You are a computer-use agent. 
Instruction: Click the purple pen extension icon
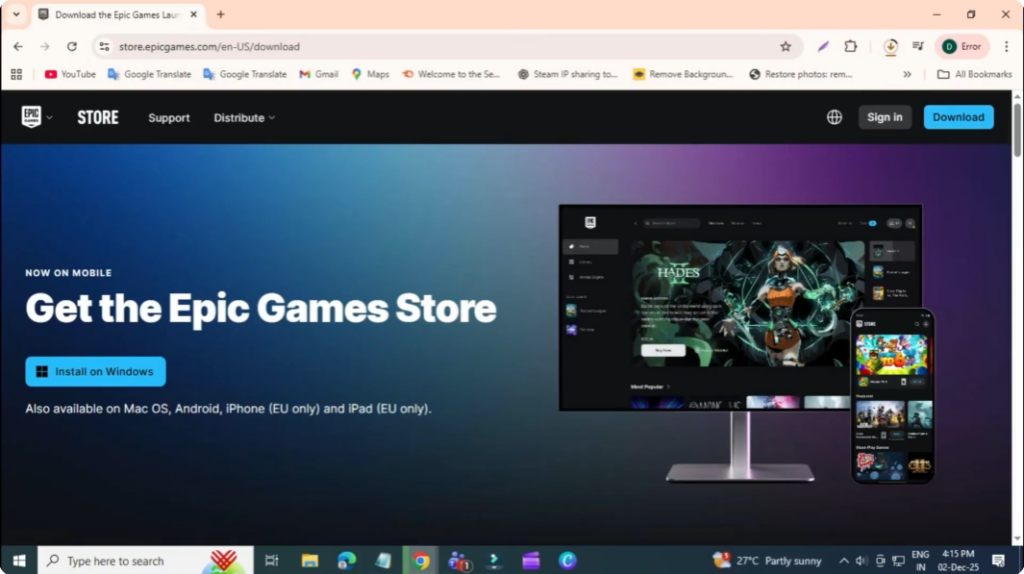[x=823, y=46]
